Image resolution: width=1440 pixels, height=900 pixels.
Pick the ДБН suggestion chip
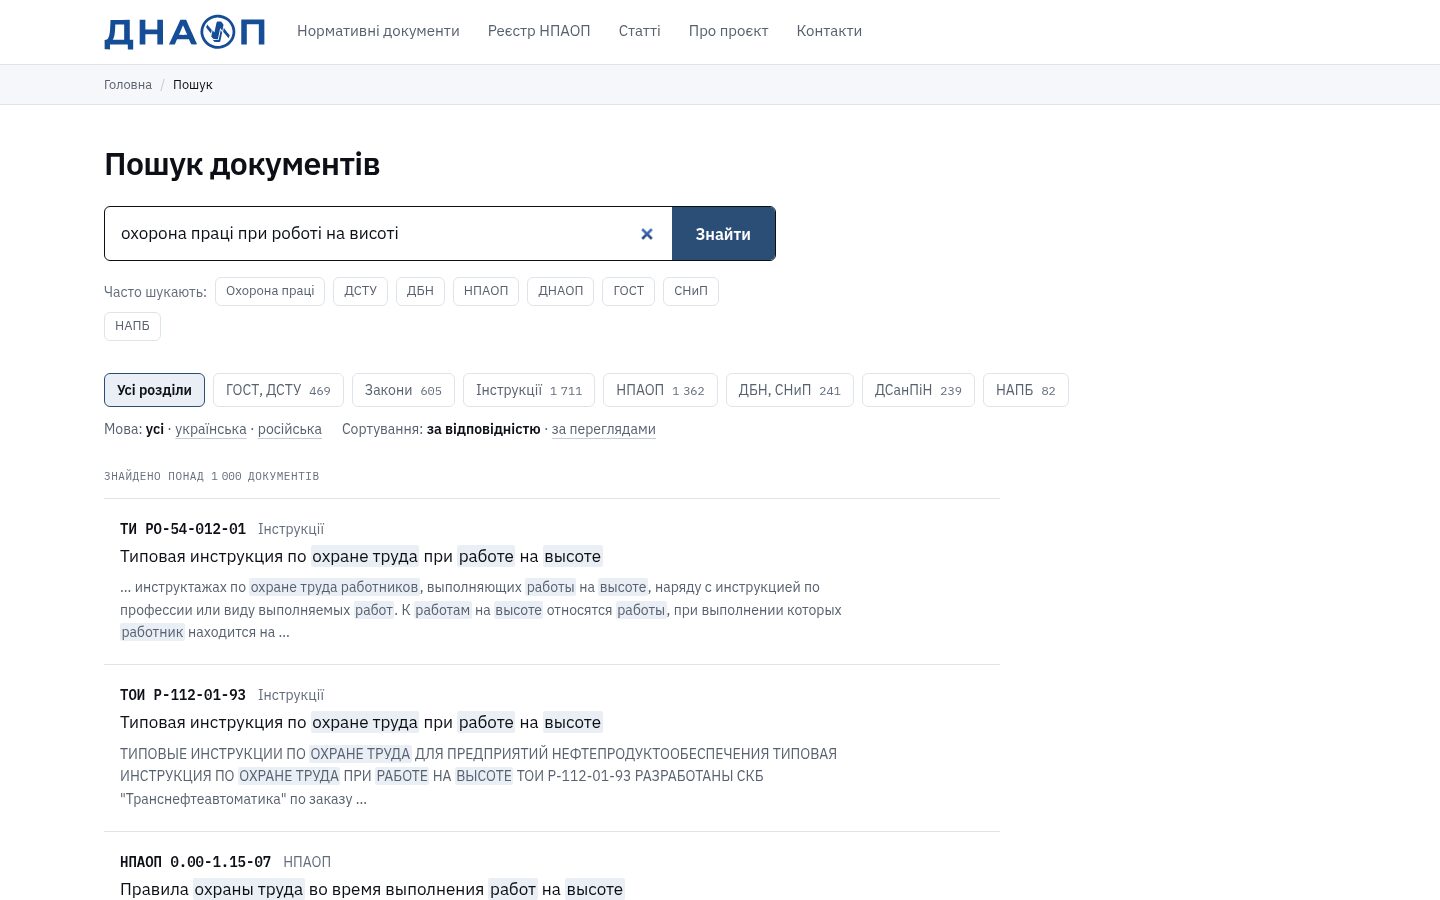pos(420,291)
